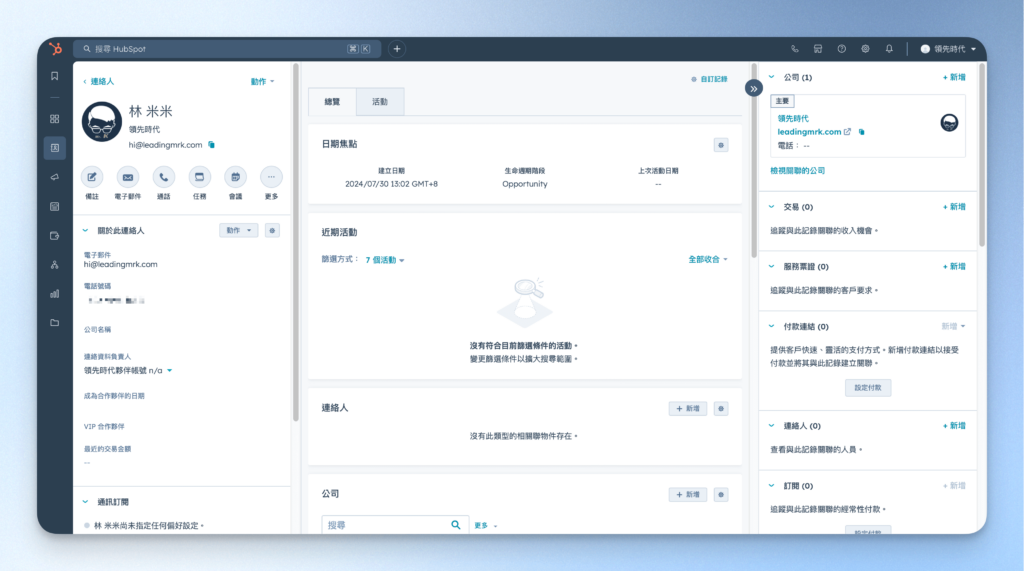Copy leadingmrk.com domain in company card

pos(861,132)
